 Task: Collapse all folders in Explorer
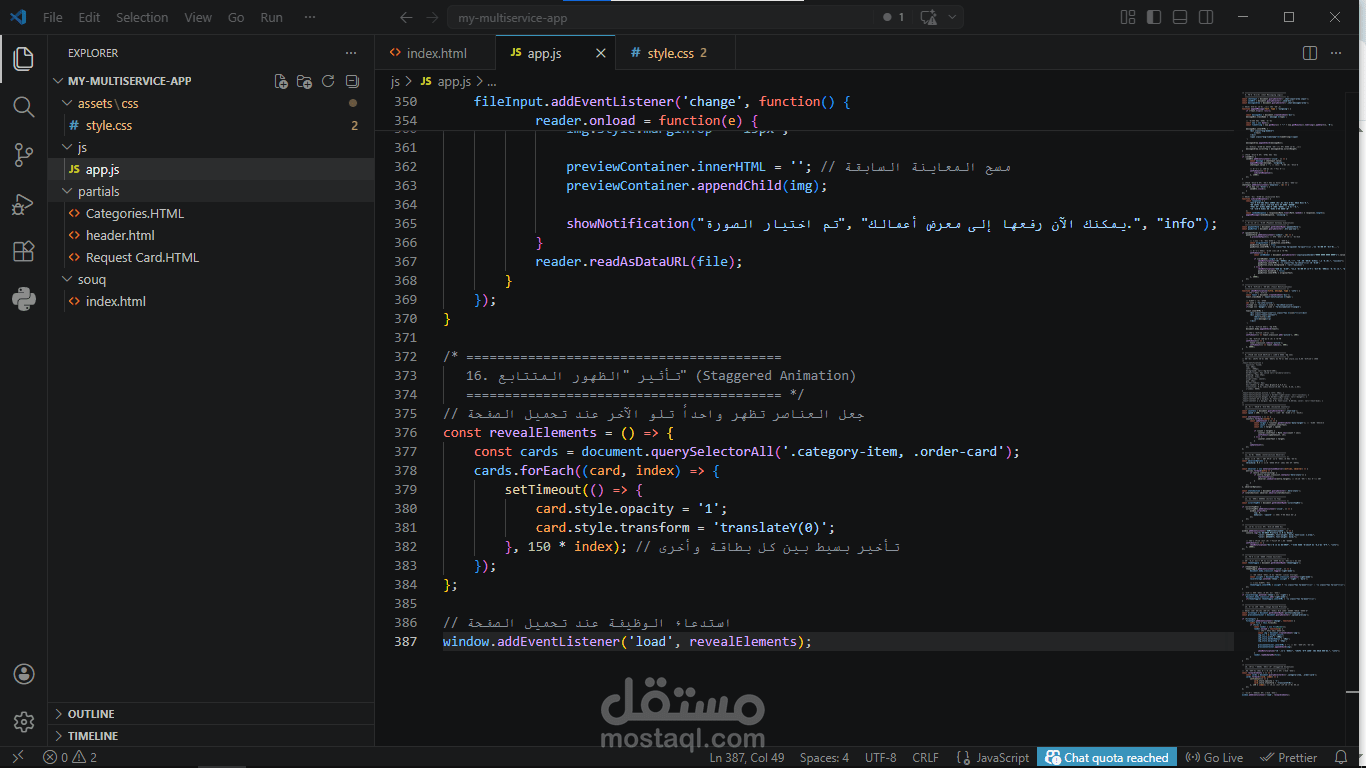click(352, 81)
